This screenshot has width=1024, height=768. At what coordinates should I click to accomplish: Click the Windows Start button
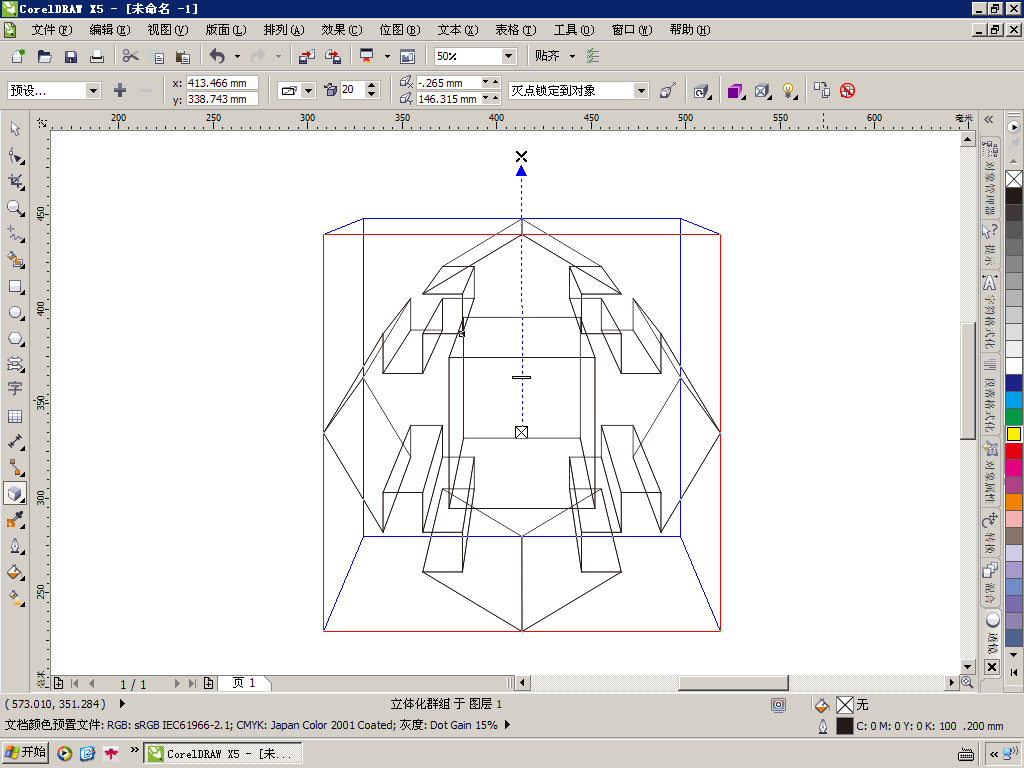[x=25, y=753]
